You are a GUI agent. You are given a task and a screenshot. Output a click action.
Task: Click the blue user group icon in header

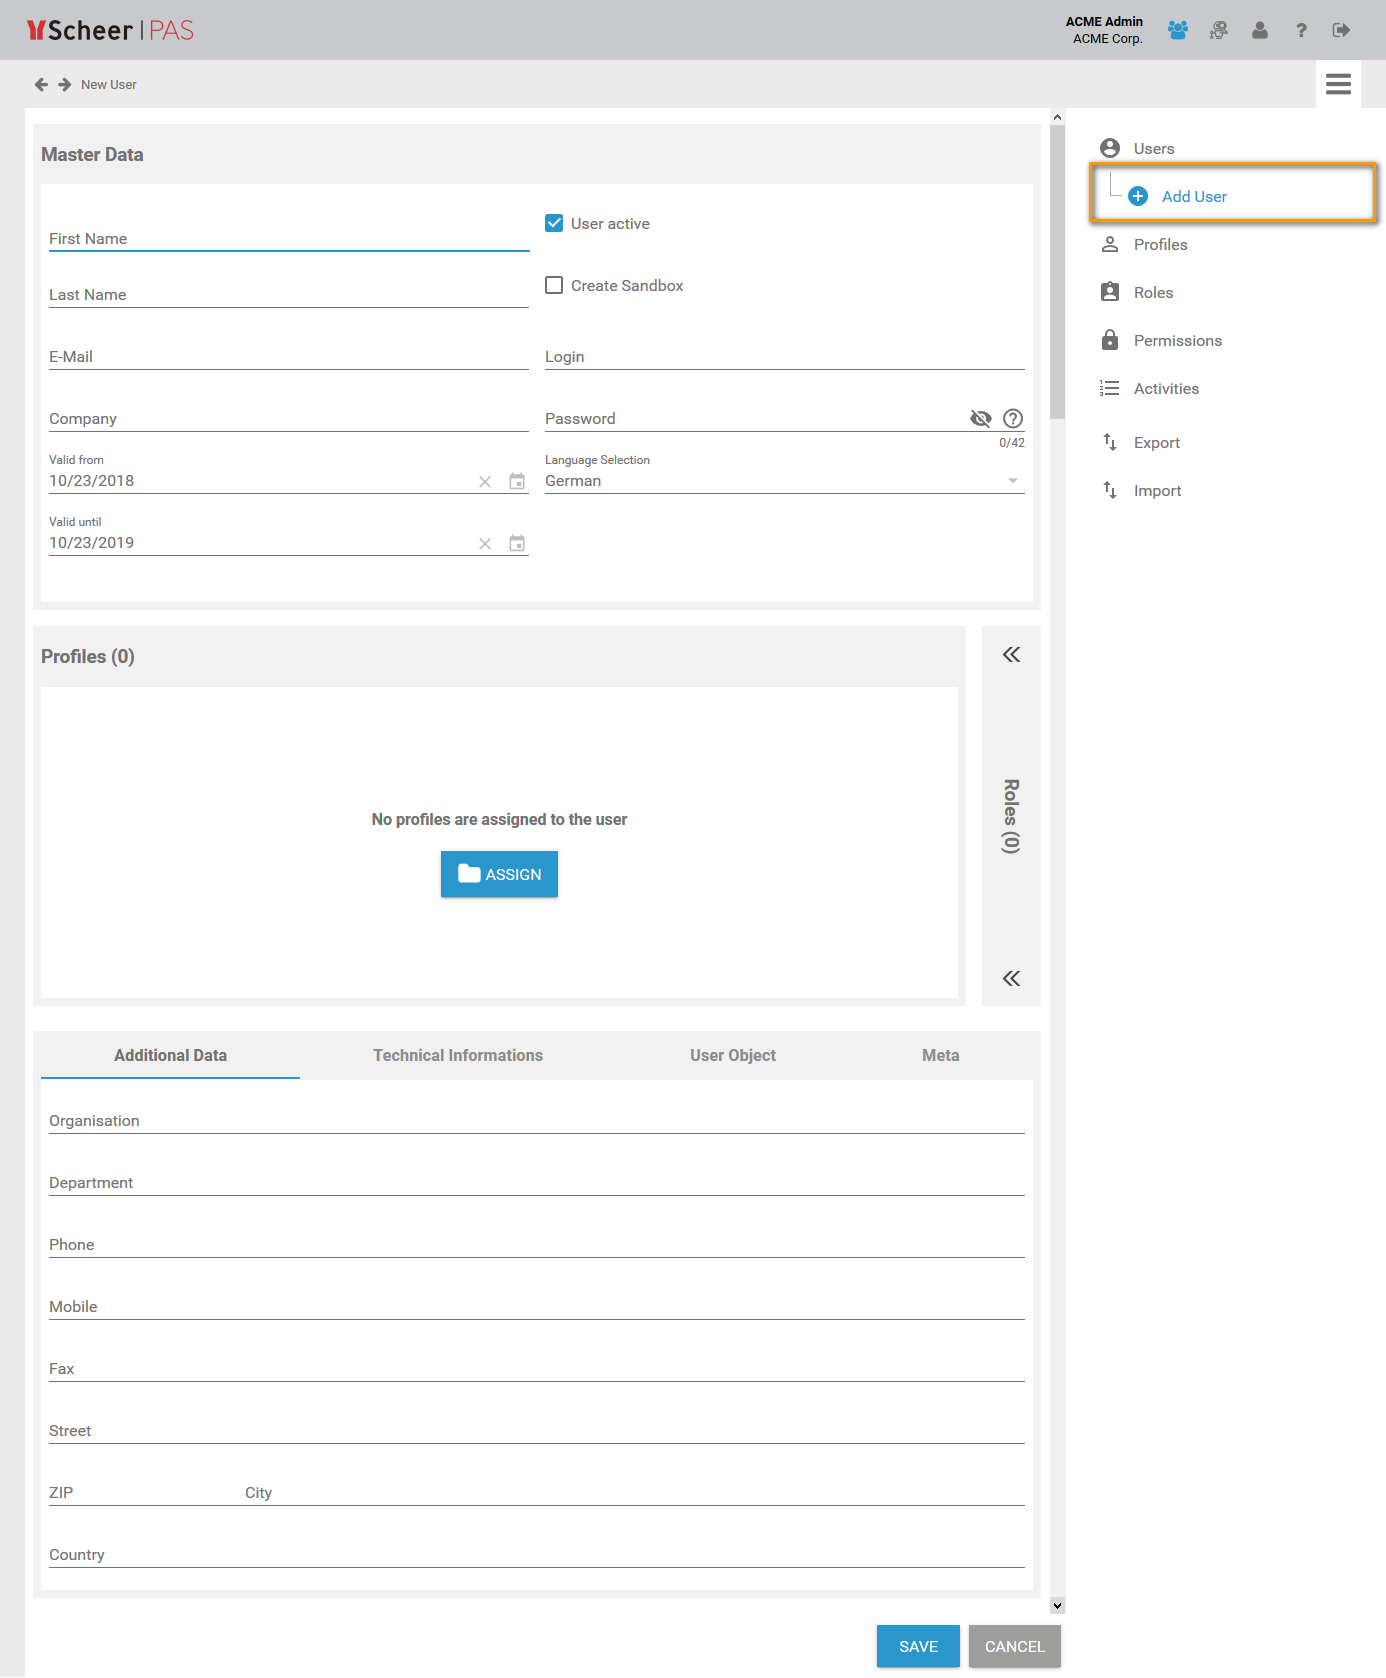click(x=1177, y=31)
